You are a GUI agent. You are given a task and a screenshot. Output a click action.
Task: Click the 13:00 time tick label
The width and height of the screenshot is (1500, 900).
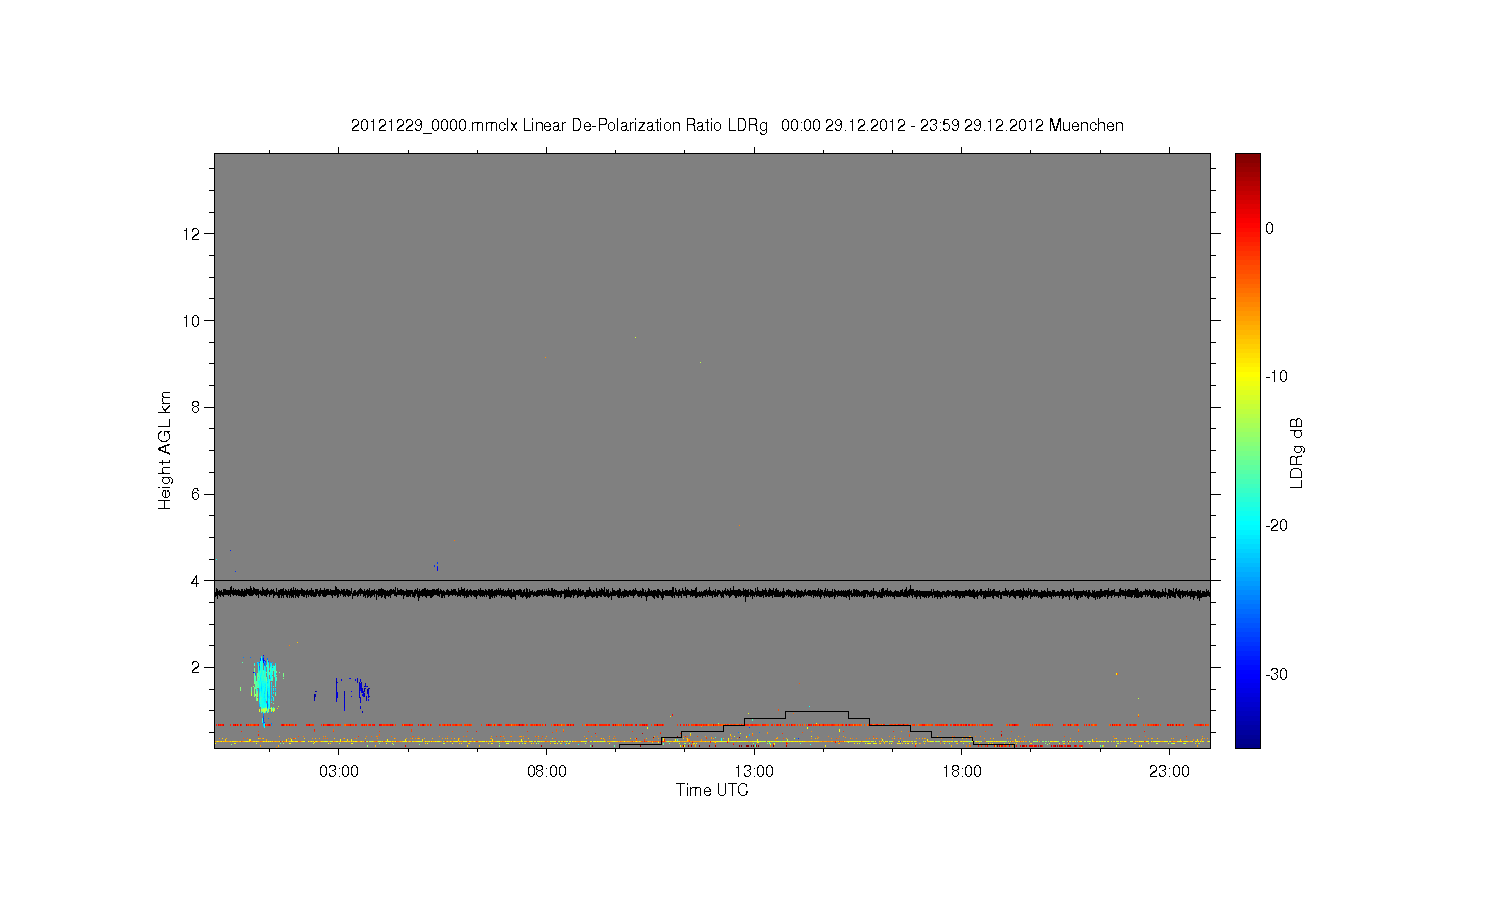pyautogui.click(x=754, y=772)
